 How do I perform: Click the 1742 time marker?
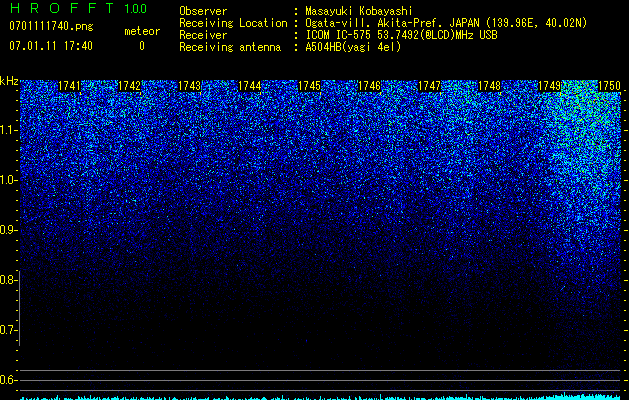(x=130, y=86)
